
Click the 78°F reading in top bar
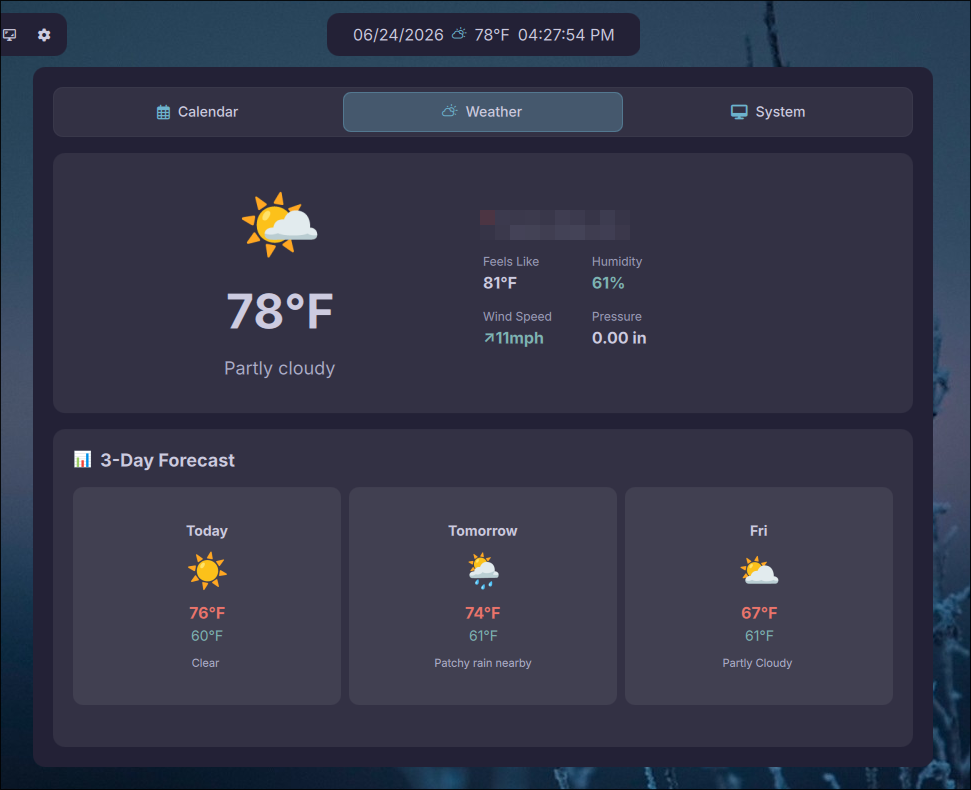[492, 35]
